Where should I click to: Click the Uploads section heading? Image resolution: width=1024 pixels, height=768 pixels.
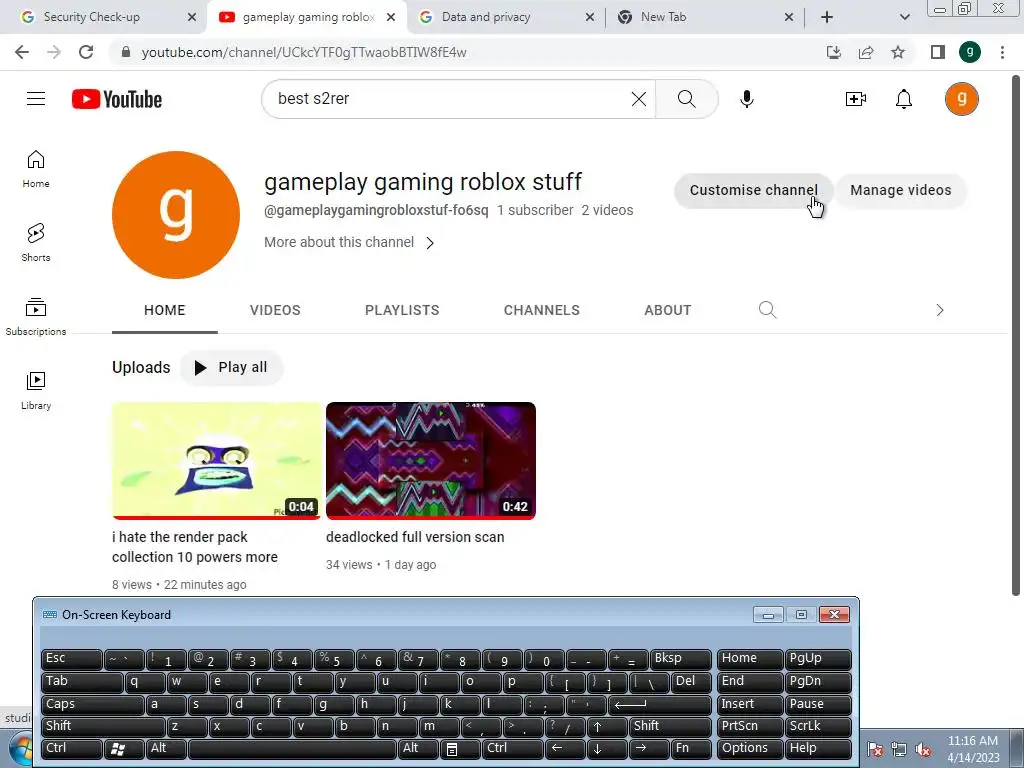(141, 368)
